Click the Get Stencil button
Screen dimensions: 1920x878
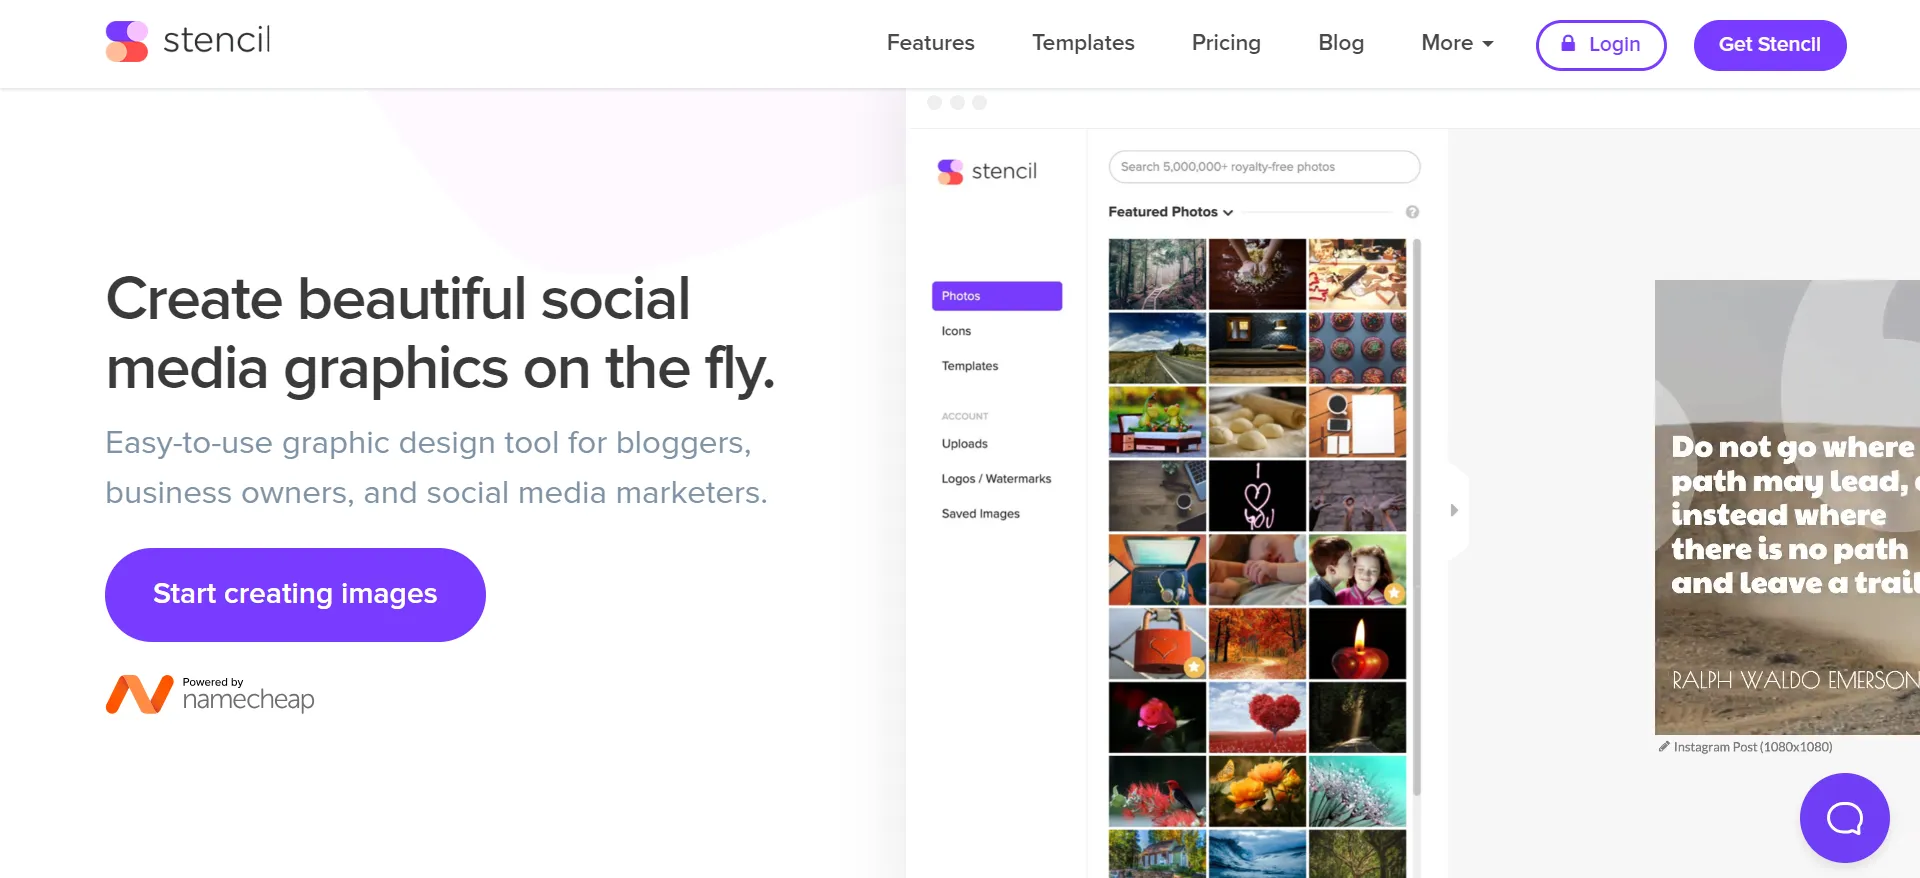(1770, 45)
